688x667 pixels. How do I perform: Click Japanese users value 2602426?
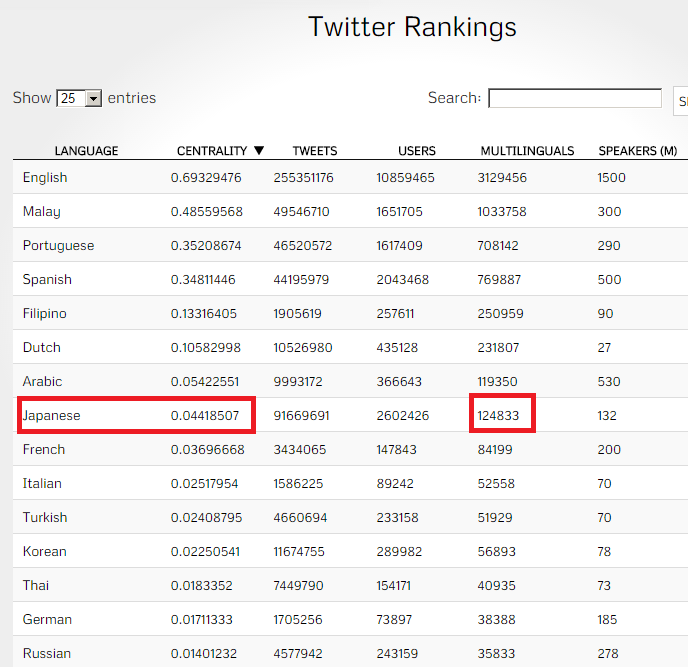pyautogui.click(x=403, y=416)
